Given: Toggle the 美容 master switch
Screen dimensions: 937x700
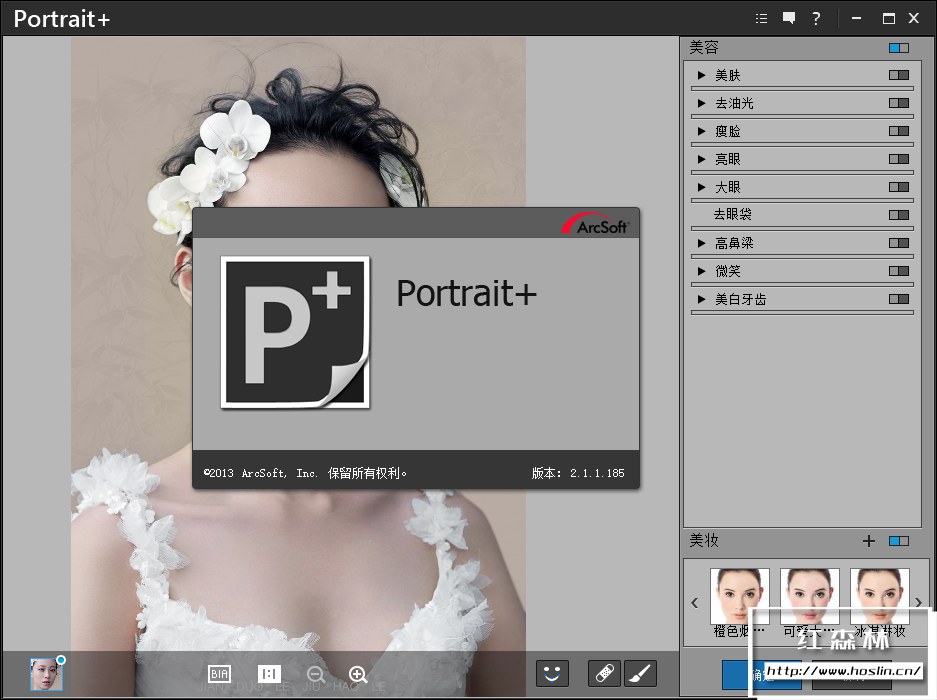Looking at the screenshot, I should point(899,48).
